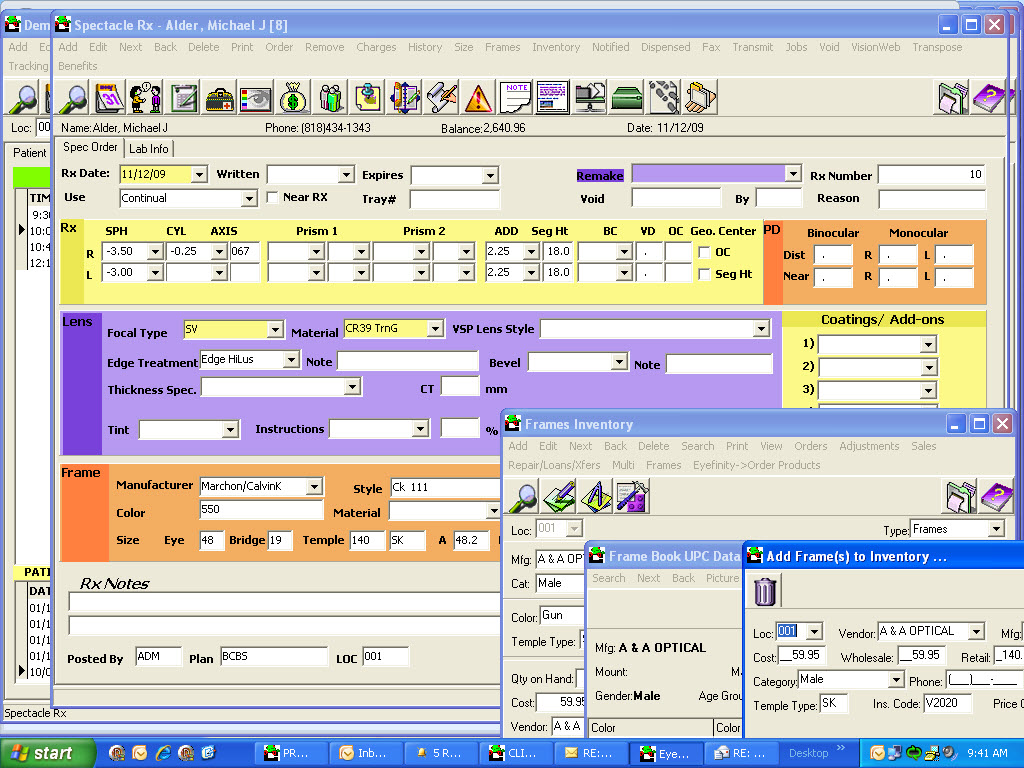Click the money bag dollar icon

293,98
